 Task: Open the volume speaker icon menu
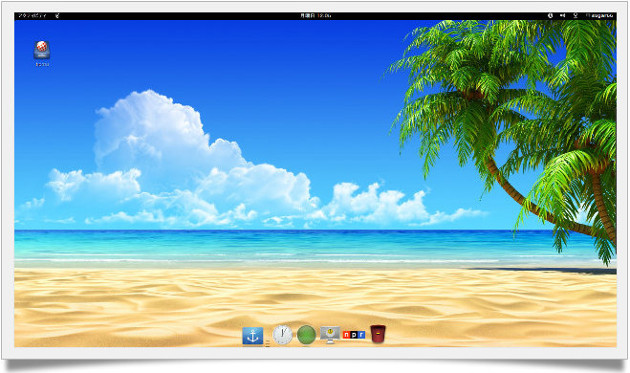[x=562, y=16]
